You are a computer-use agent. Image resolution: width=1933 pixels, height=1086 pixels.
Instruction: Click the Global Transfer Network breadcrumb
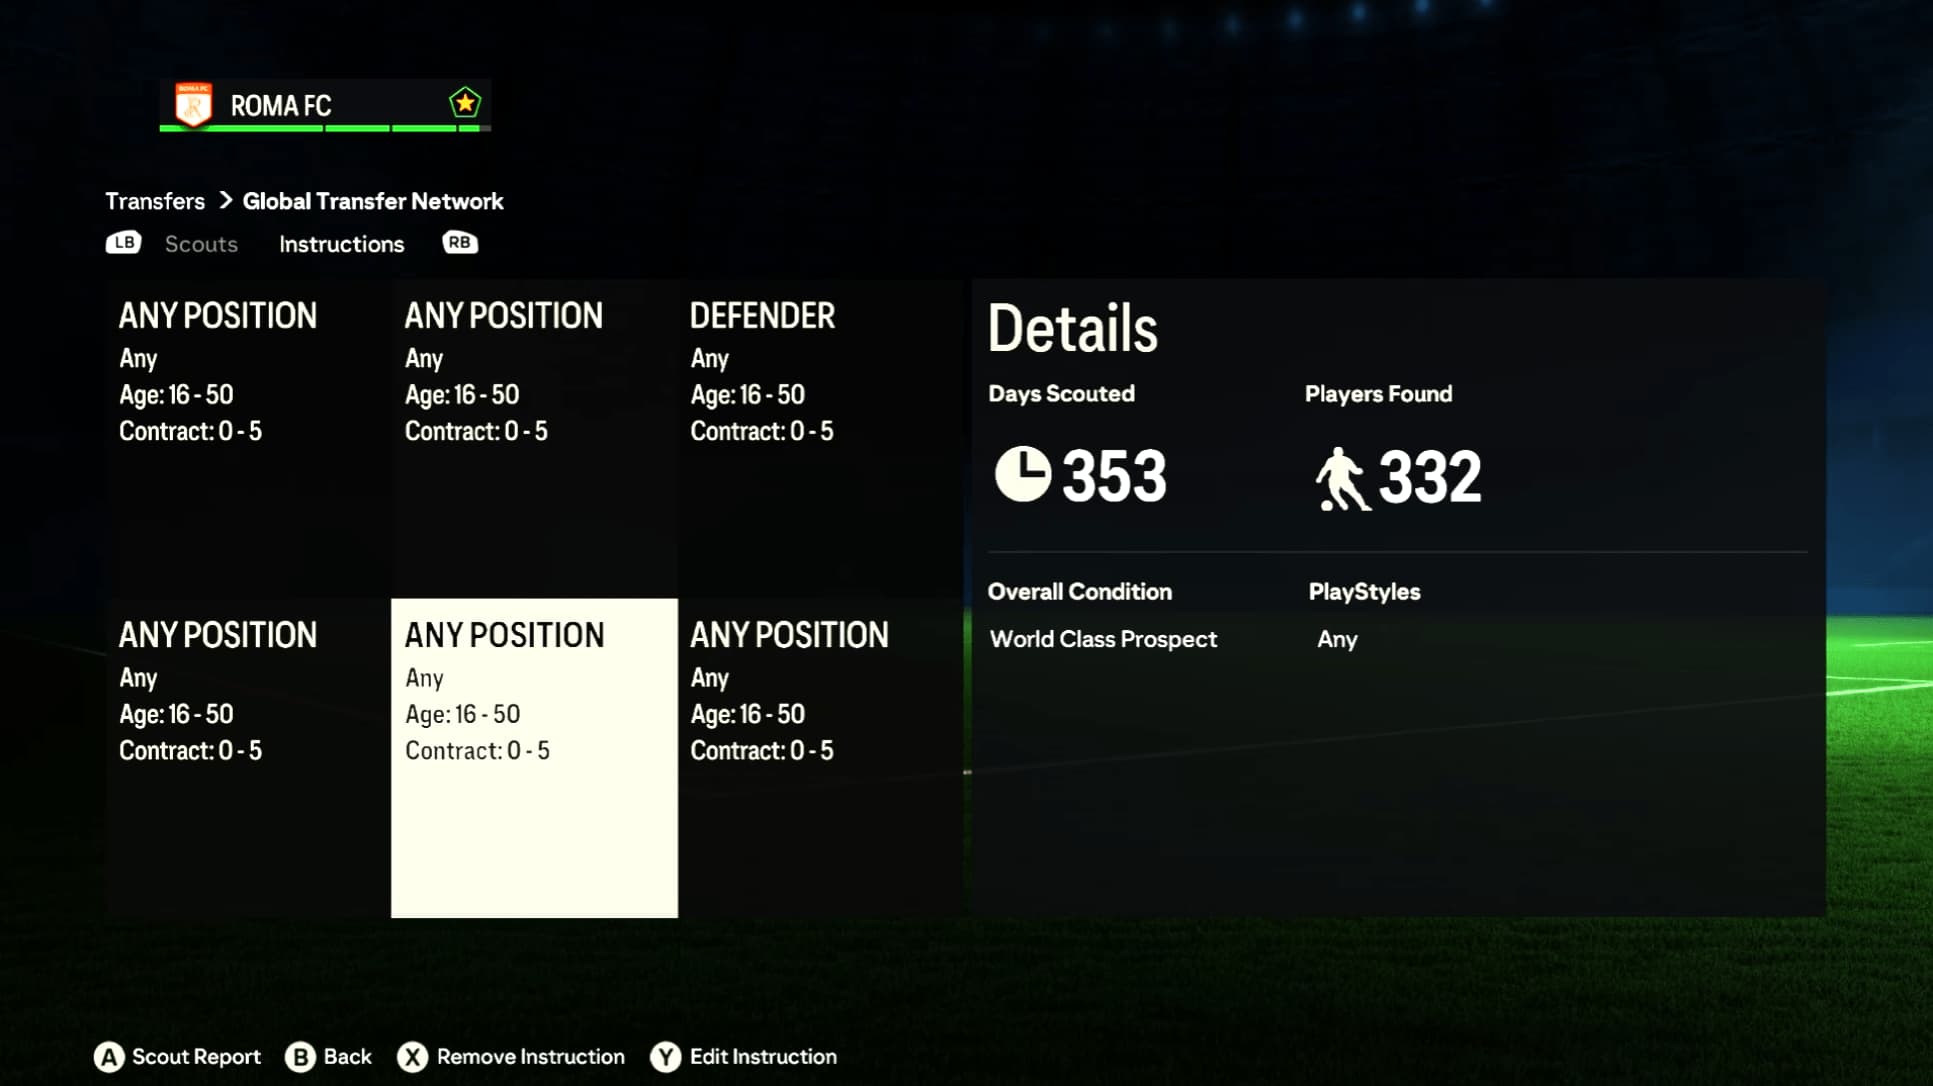(373, 200)
